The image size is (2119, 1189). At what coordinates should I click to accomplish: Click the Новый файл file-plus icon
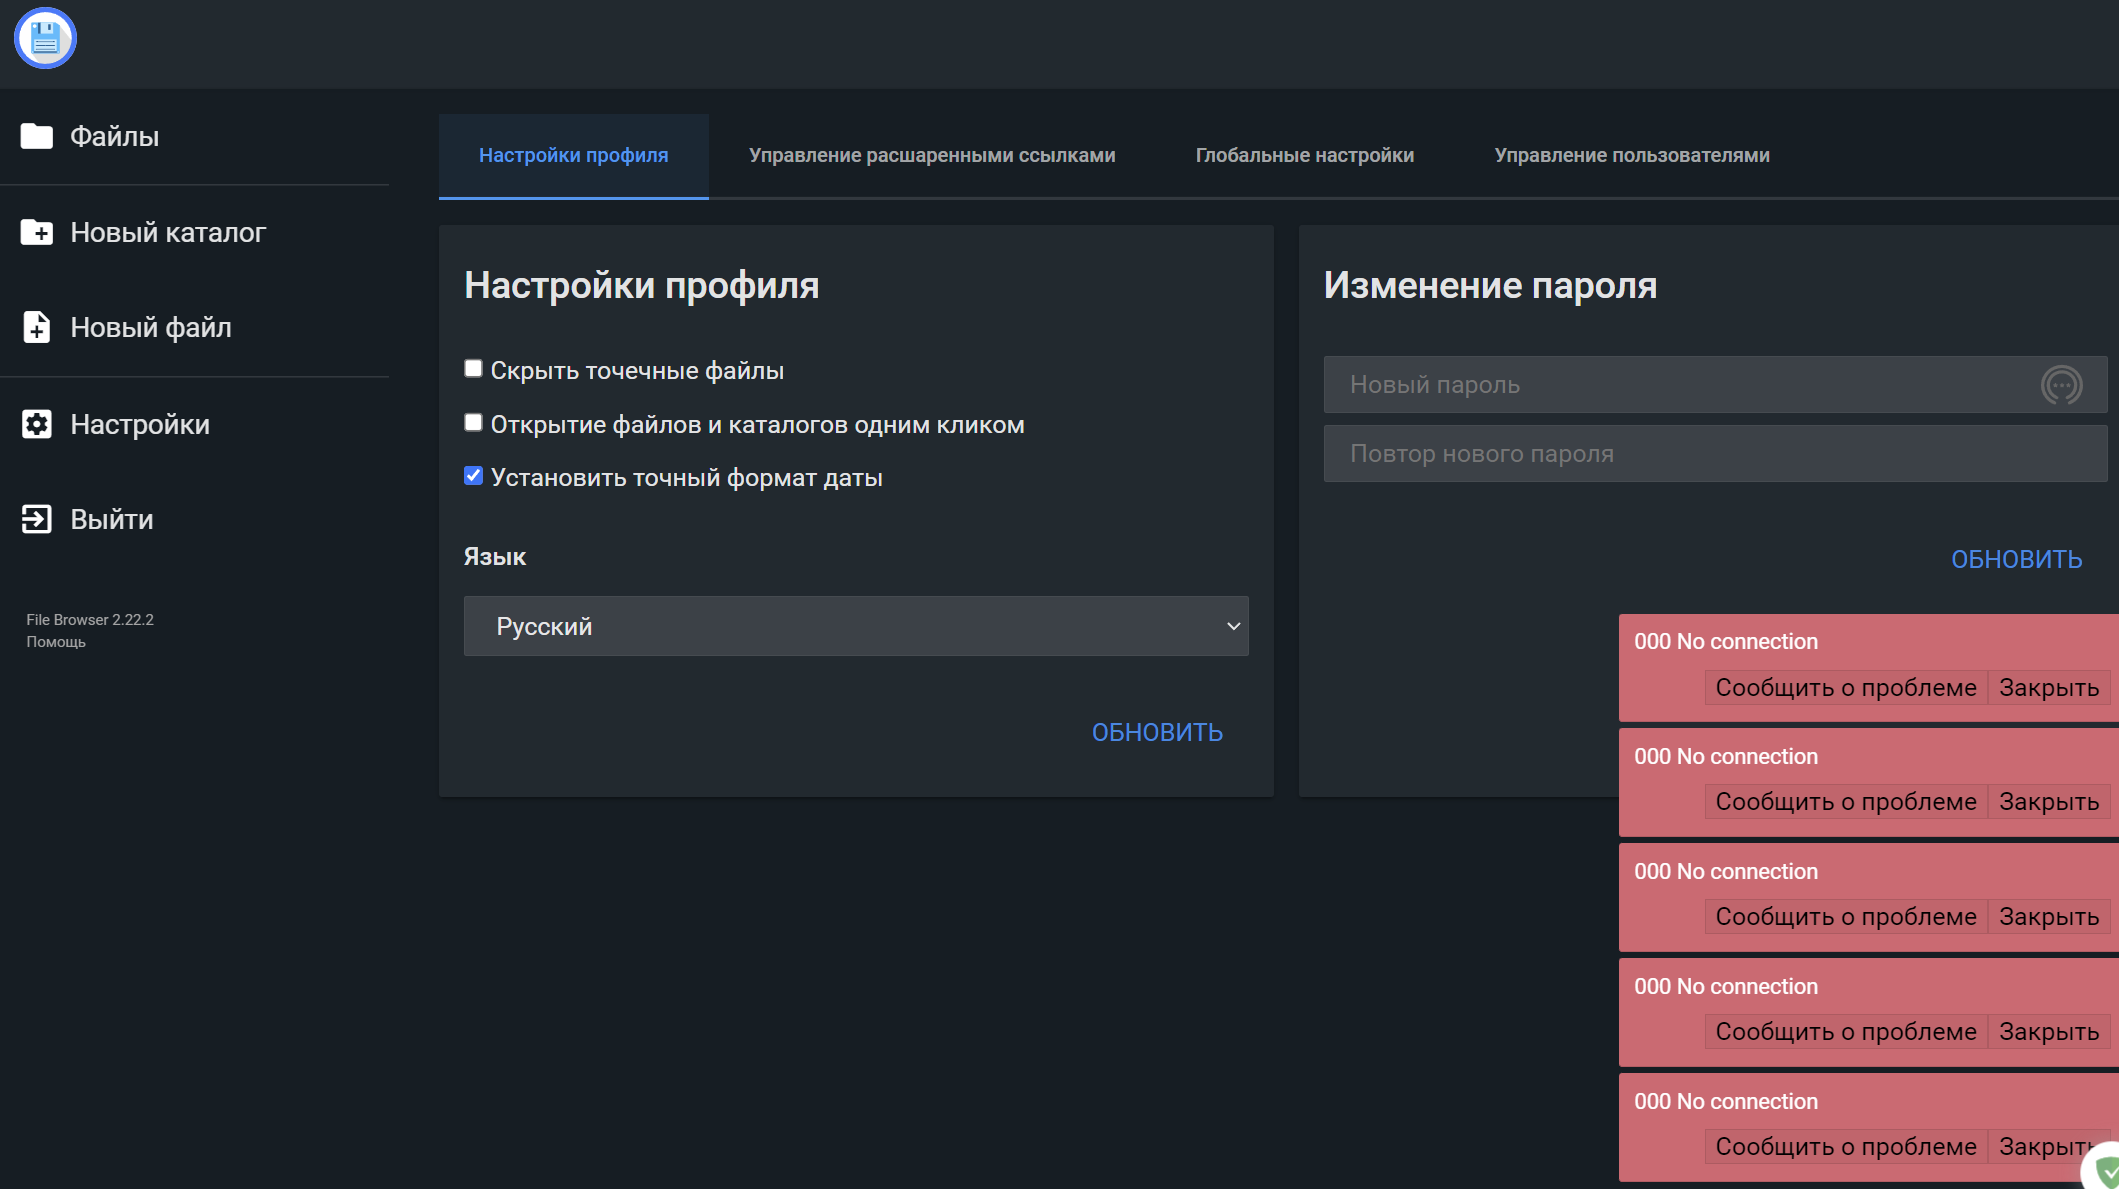click(x=37, y=327)
